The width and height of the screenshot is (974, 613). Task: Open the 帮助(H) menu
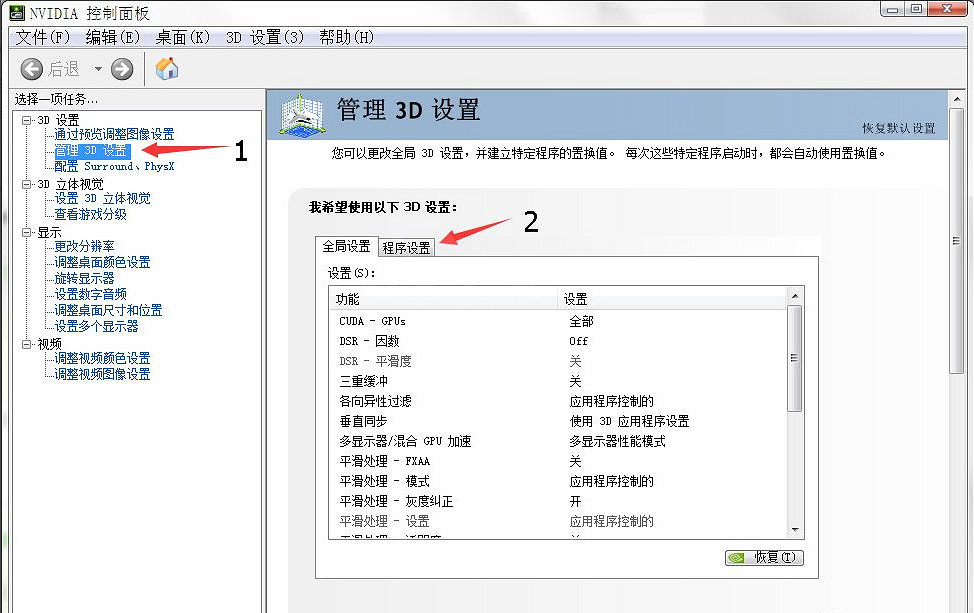pyautogui.click(x=346, y=37)
